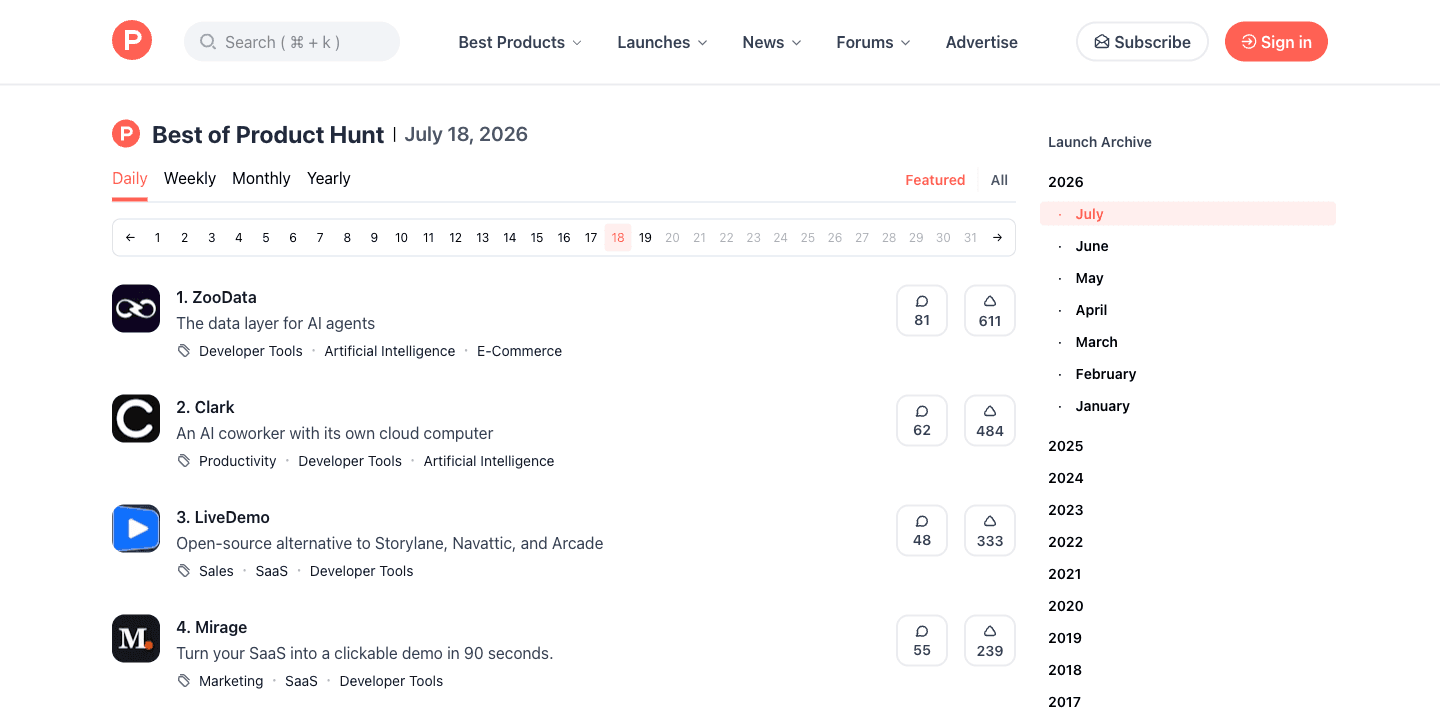Select the Featured filter
The height and width of the screenshot is (720, 1440).
(935, 180)
